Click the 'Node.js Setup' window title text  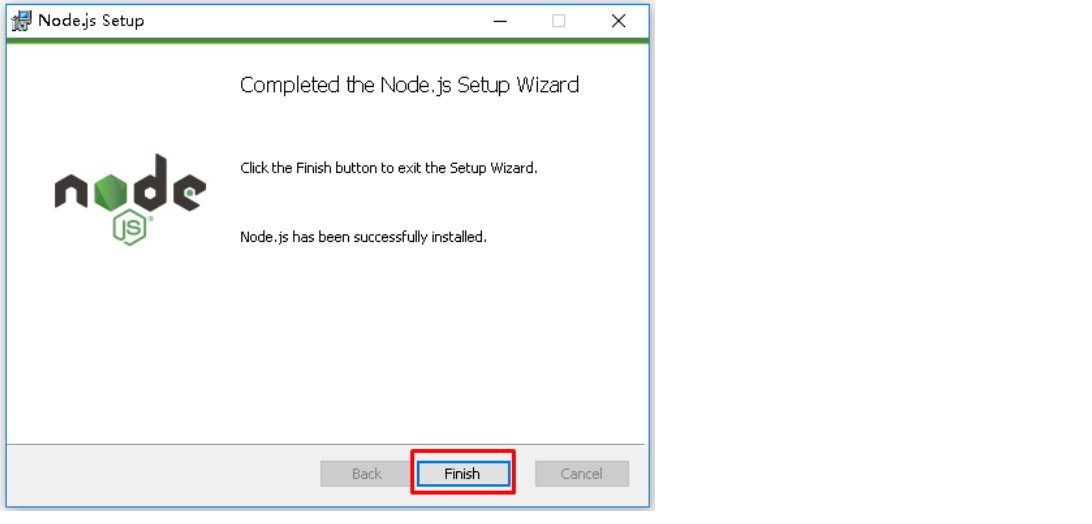point(91,21)
